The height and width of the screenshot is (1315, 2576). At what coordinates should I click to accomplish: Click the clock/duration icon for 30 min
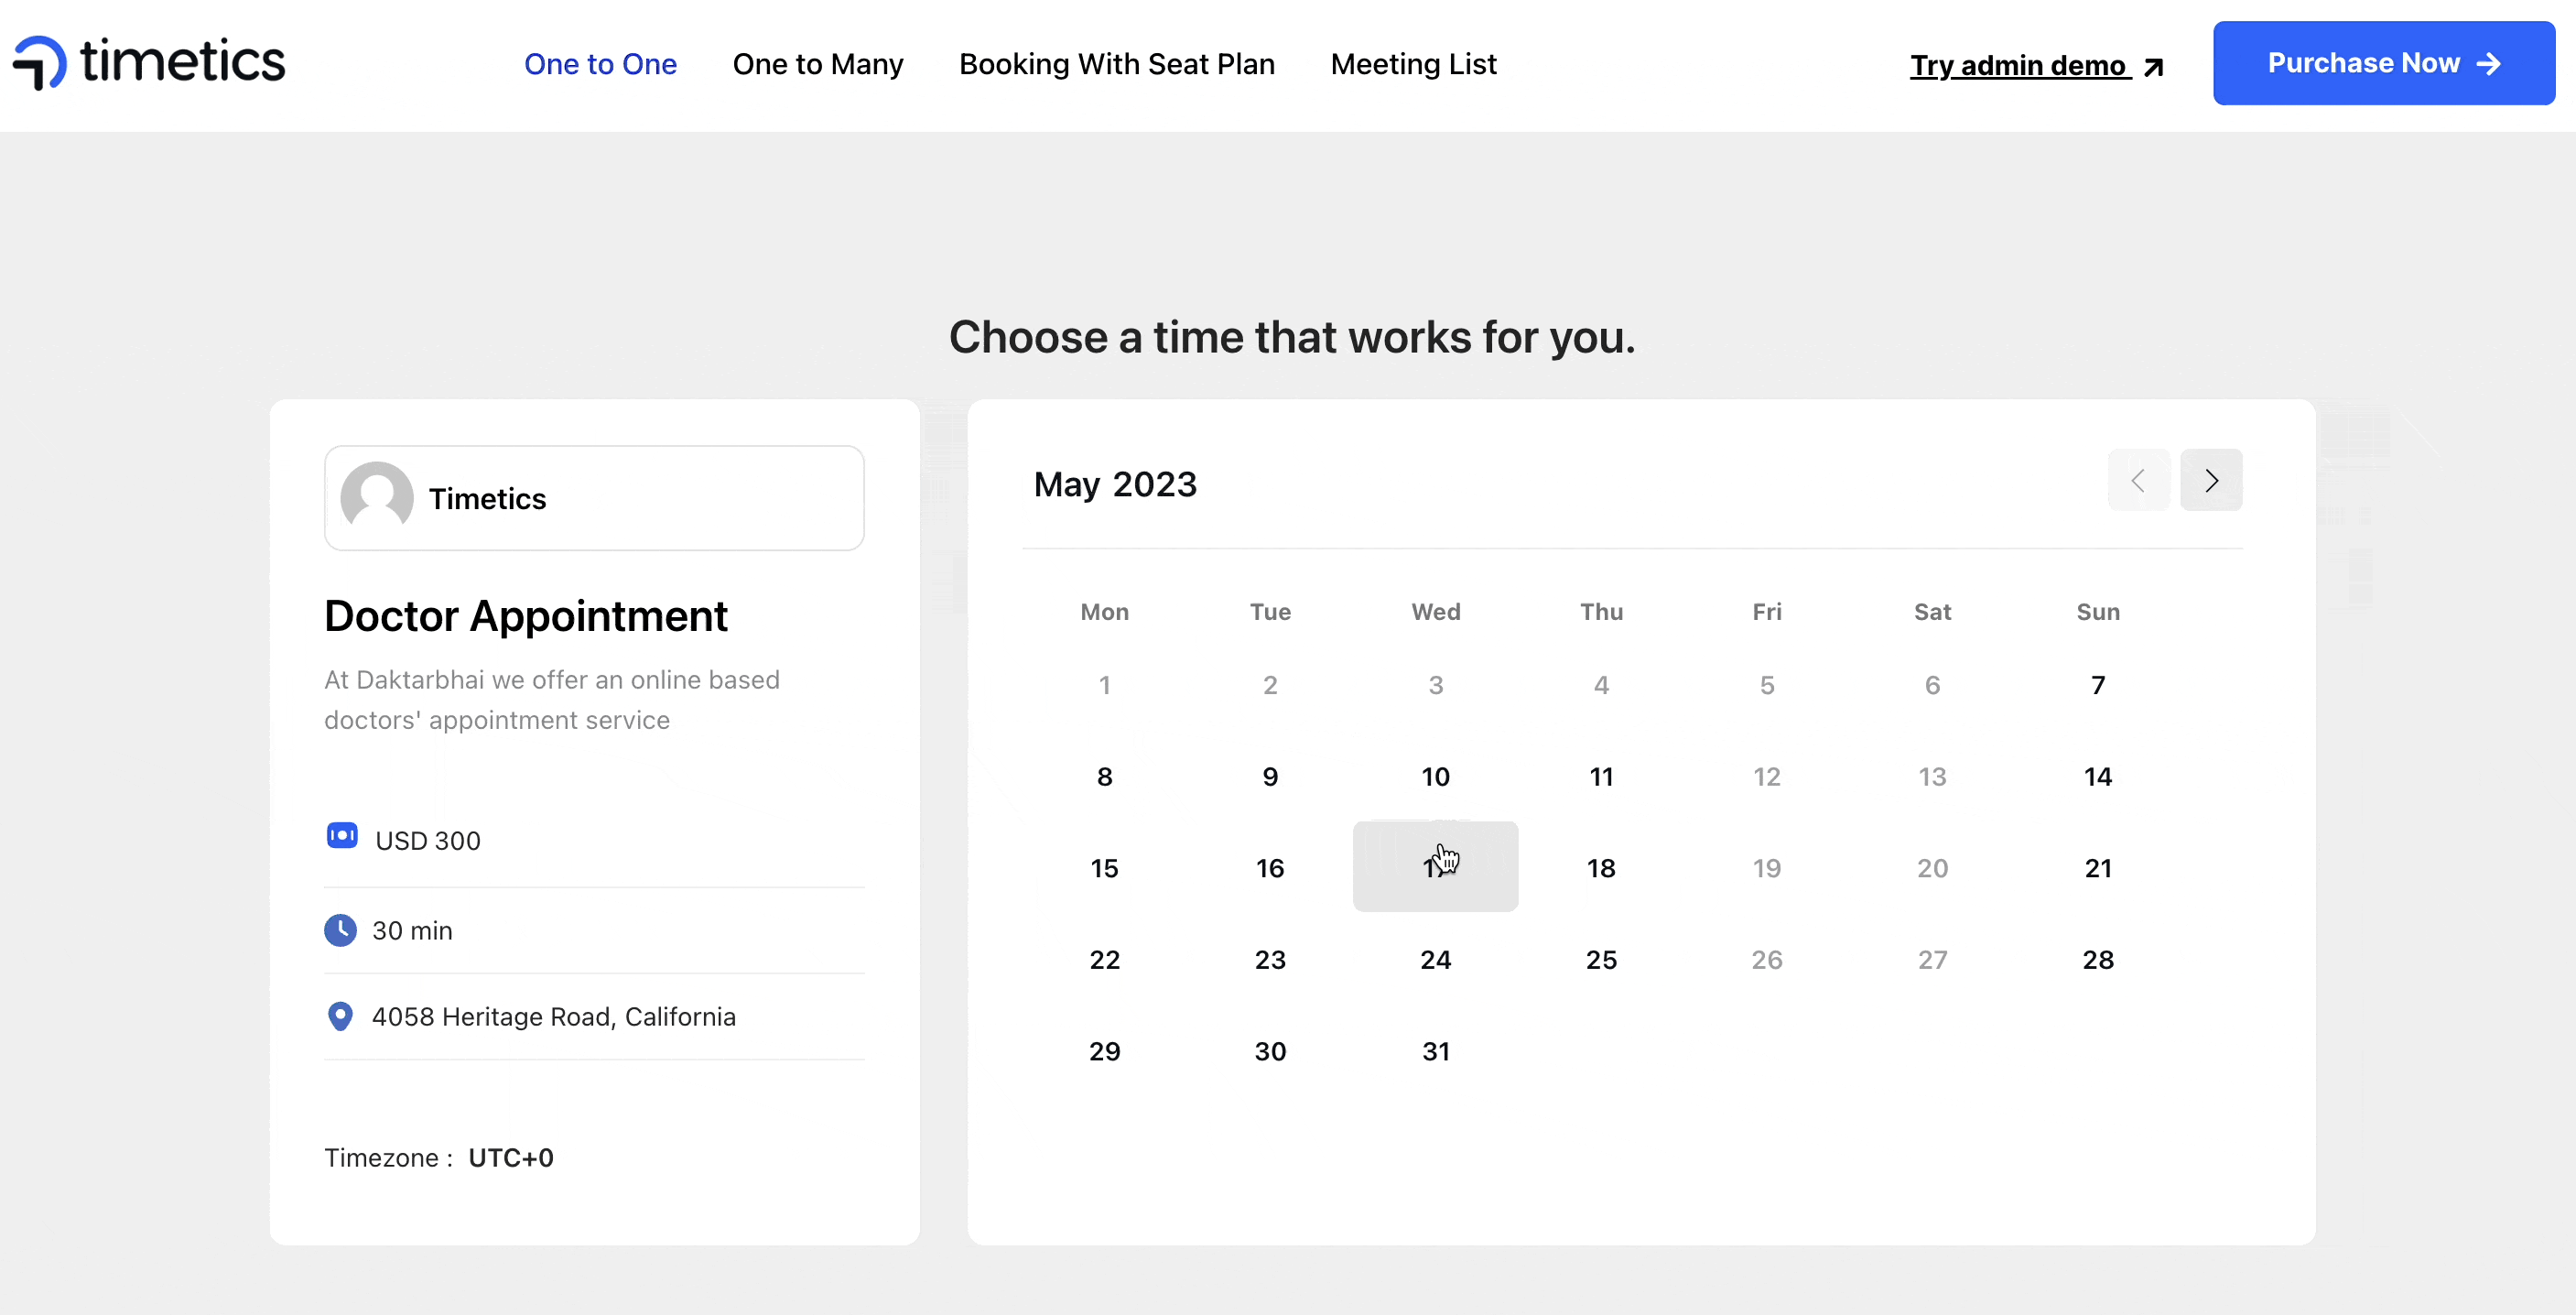click(341, 929)
